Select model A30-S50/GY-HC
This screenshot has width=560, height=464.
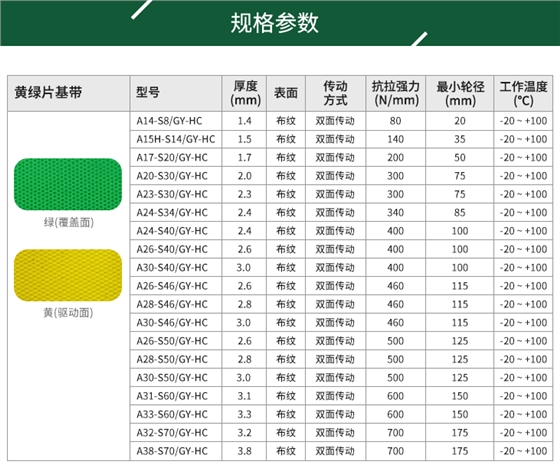[x=172, y=378]
